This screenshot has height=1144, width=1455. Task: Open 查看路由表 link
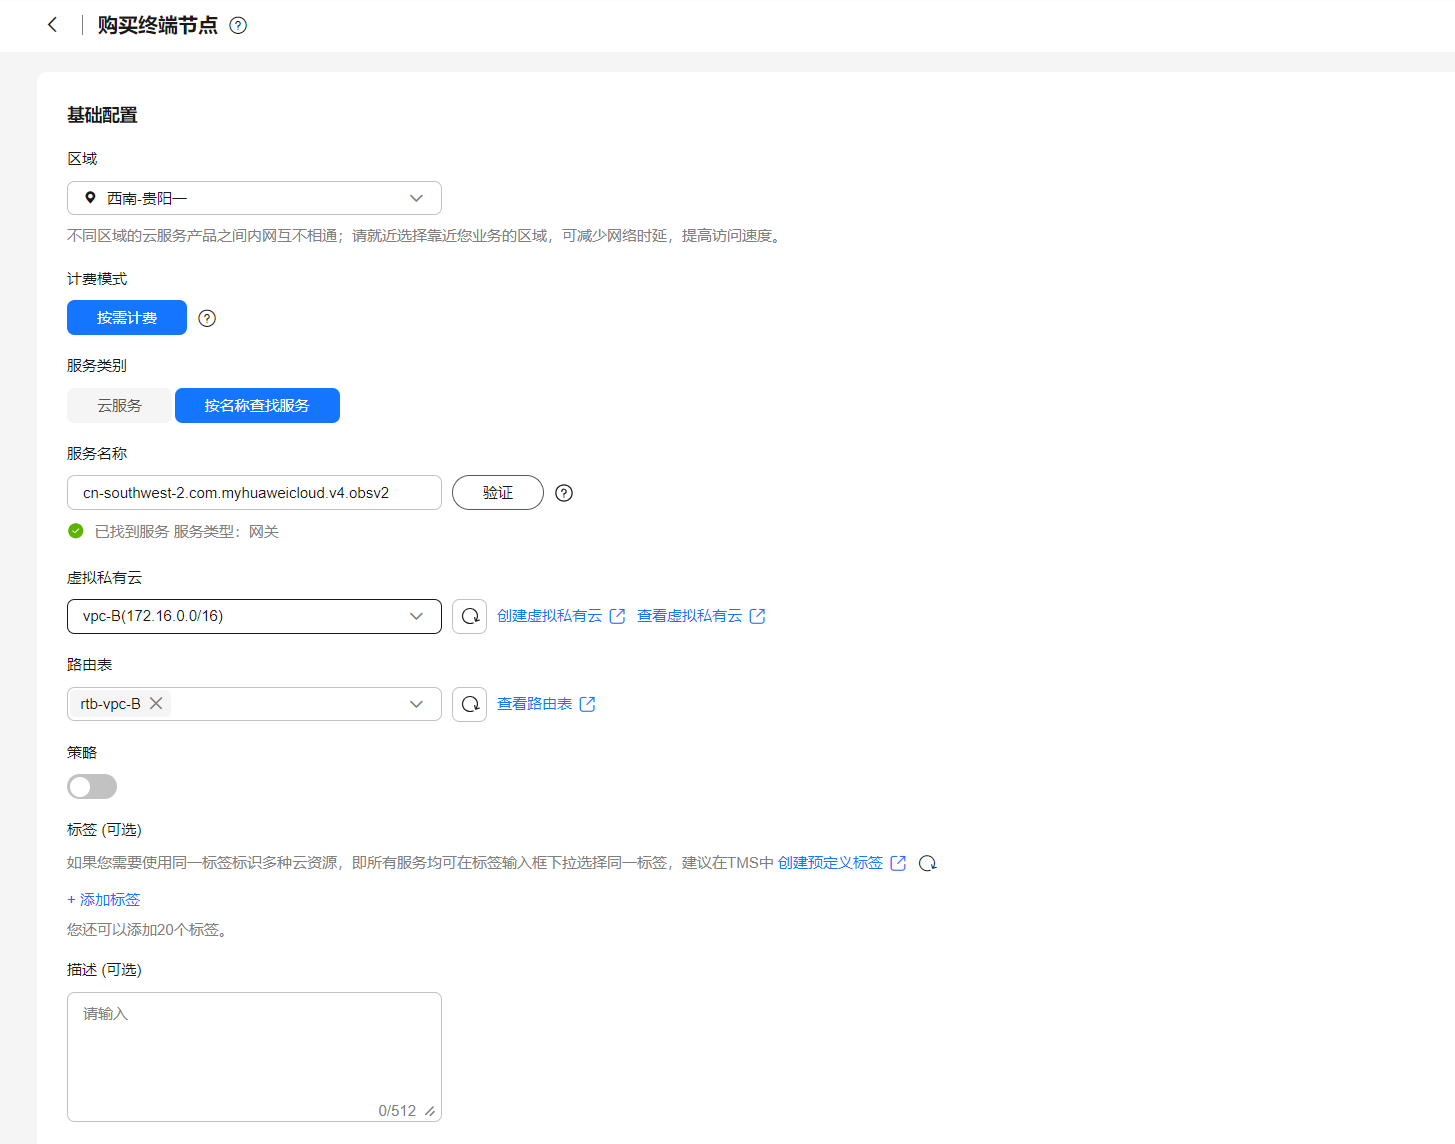point(535,704)
